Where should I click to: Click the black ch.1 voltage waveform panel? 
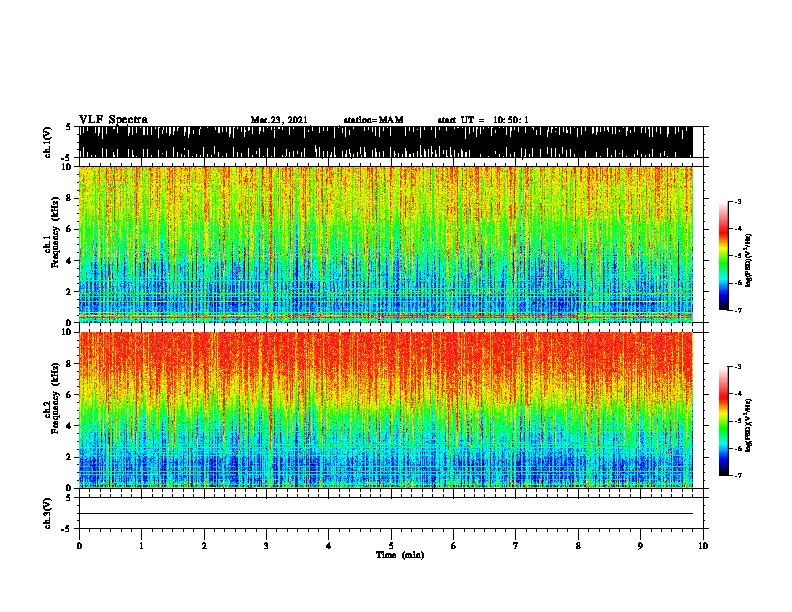[x=385, y=142]
